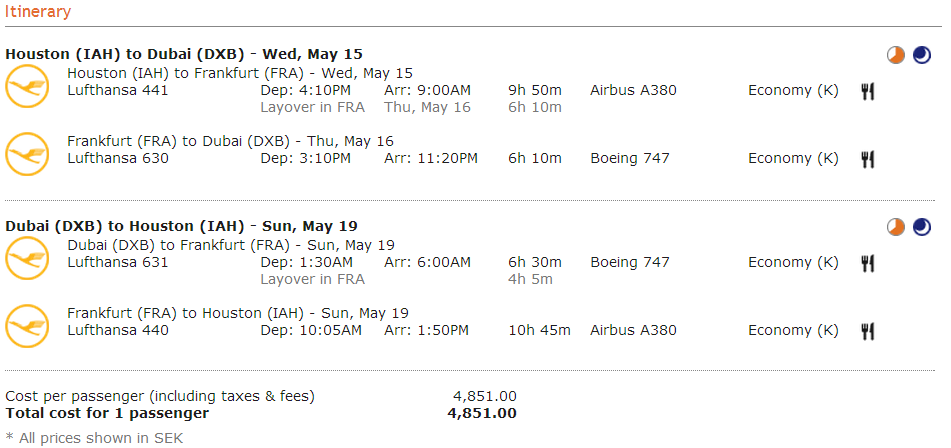Click the orange daytime icon on Dubai to Houston
951x448 pixels.
click(896, 227)
